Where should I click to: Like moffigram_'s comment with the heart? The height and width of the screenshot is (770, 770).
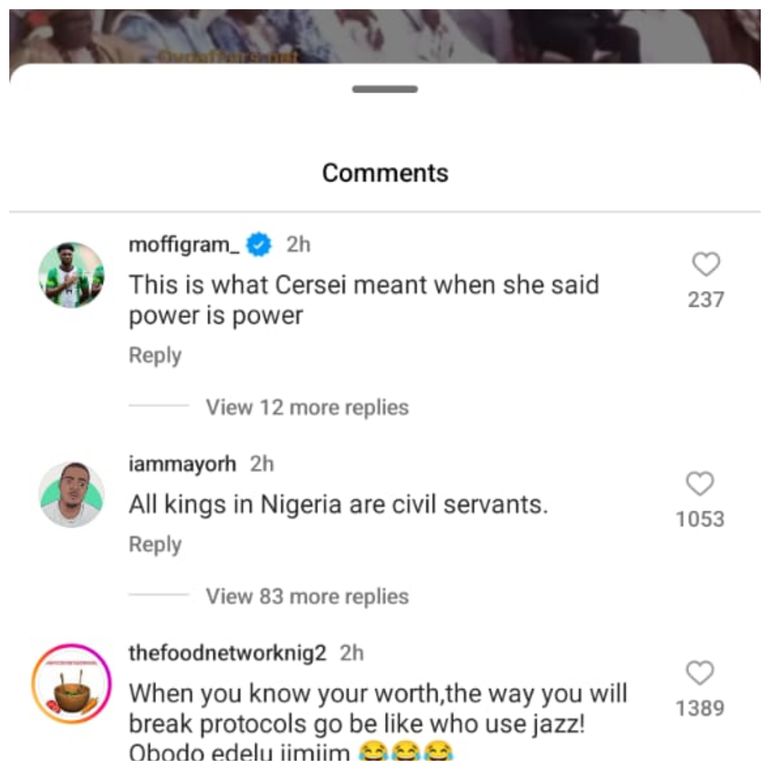tap(706, 265)
